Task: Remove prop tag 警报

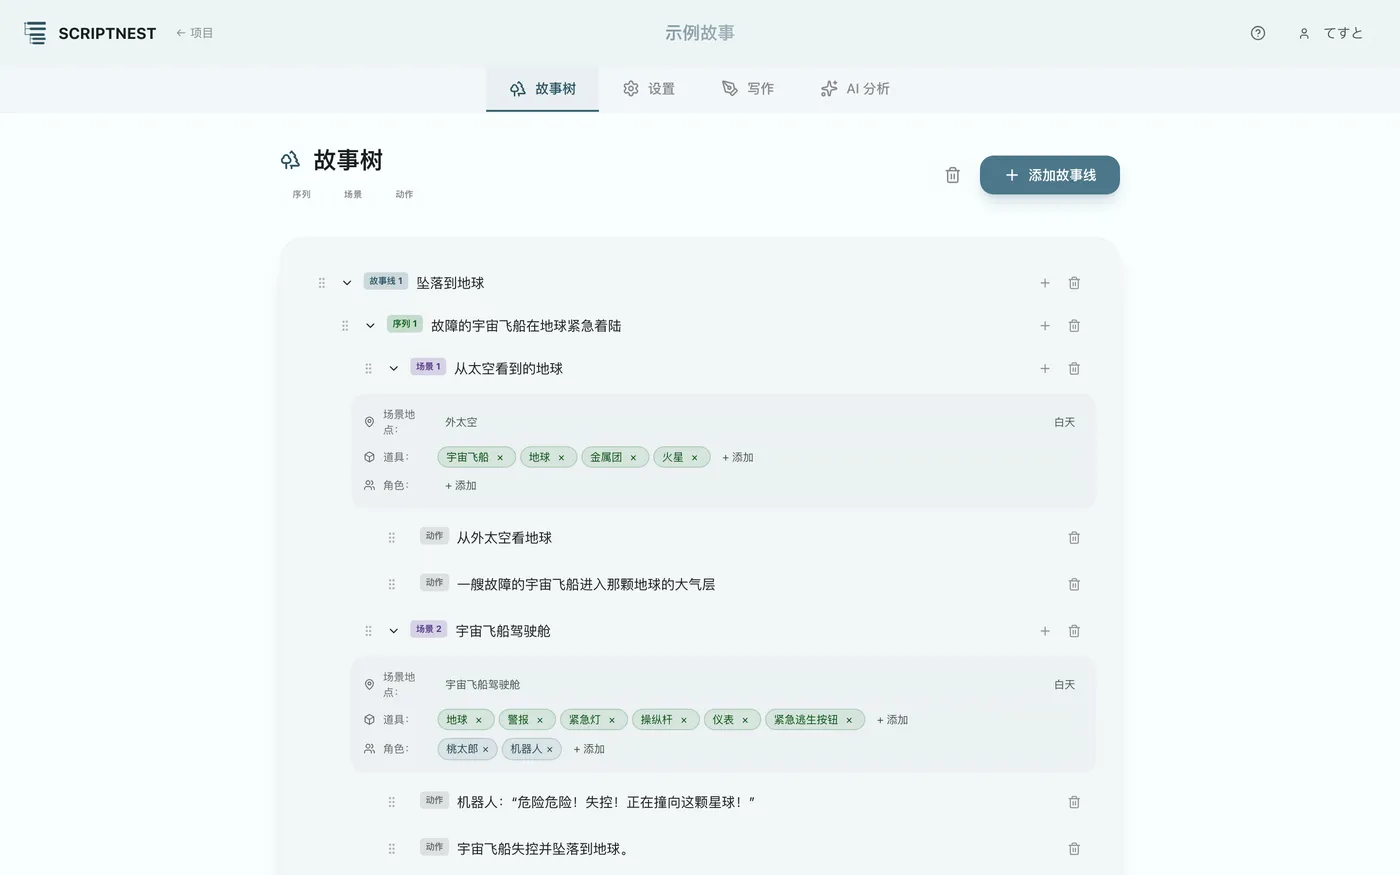Action: [x=540, y=720]
